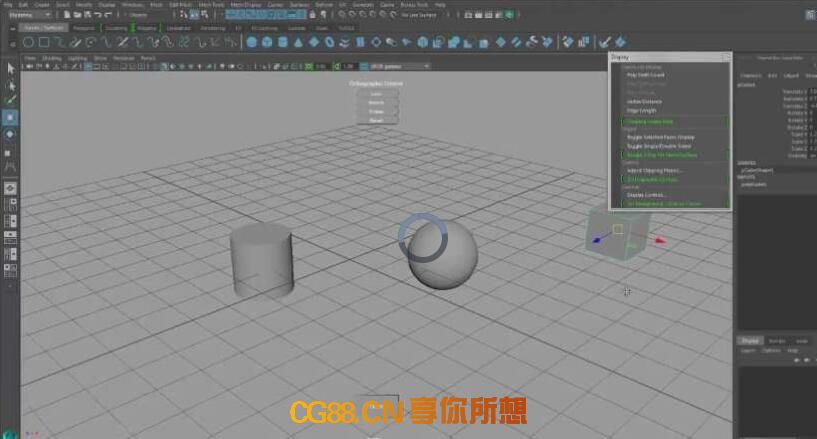Open the viewport Shading menu
Image resolution: width=817 pixels, height=439 pixels.
coord(52,58)
